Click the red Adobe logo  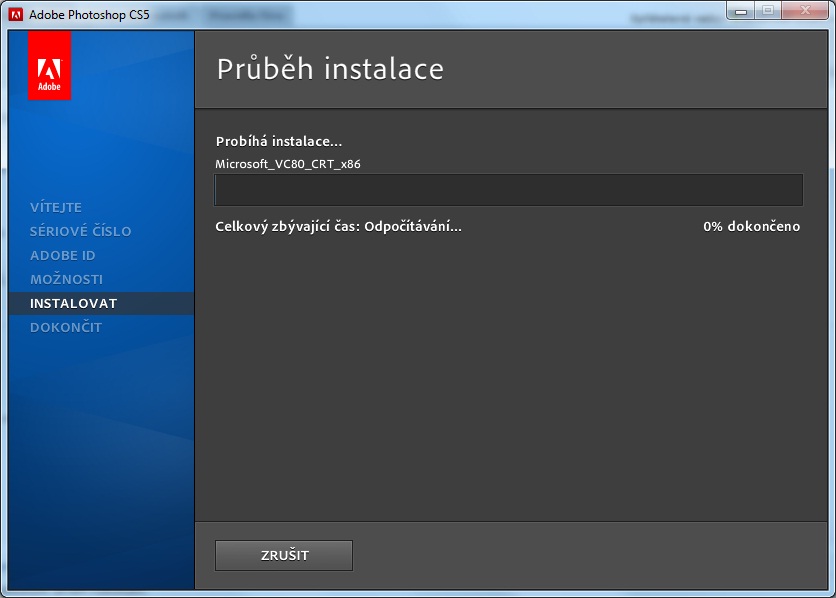[50, 66]
